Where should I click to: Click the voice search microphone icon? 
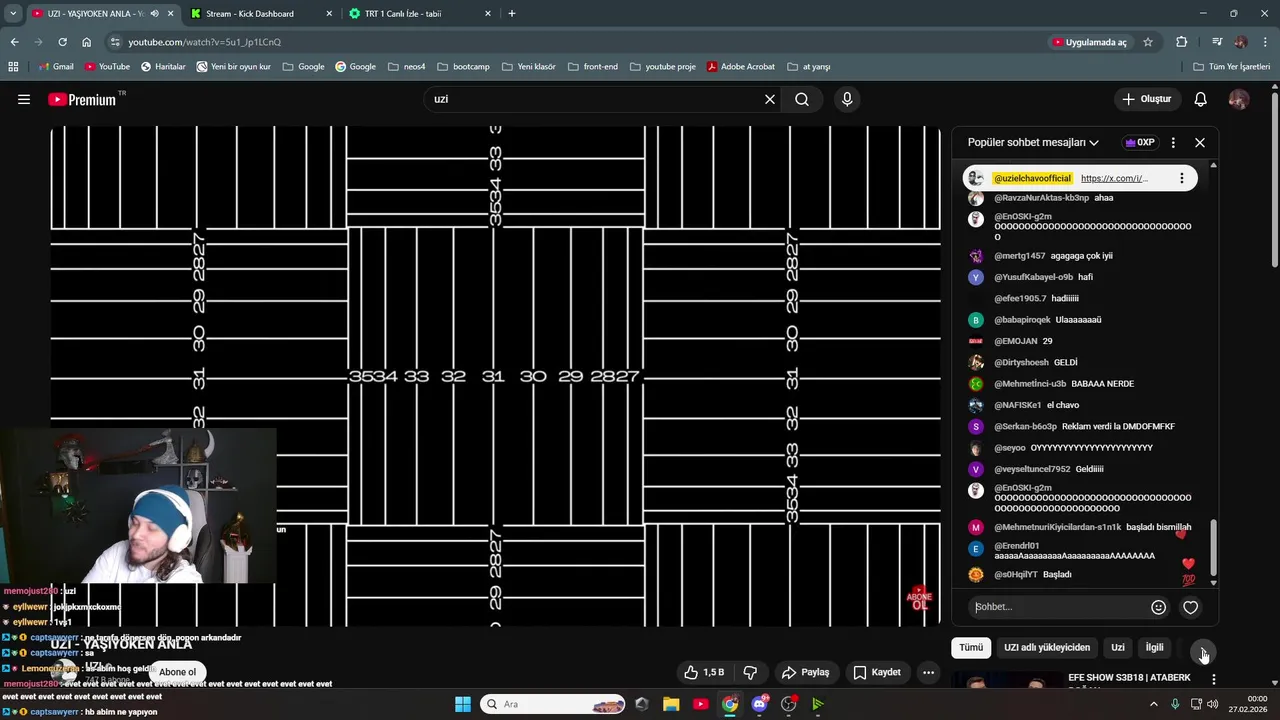pos(847,99)
